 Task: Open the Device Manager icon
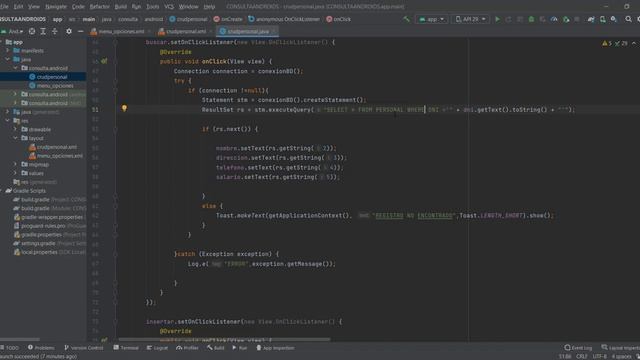(x=602, y=19)
